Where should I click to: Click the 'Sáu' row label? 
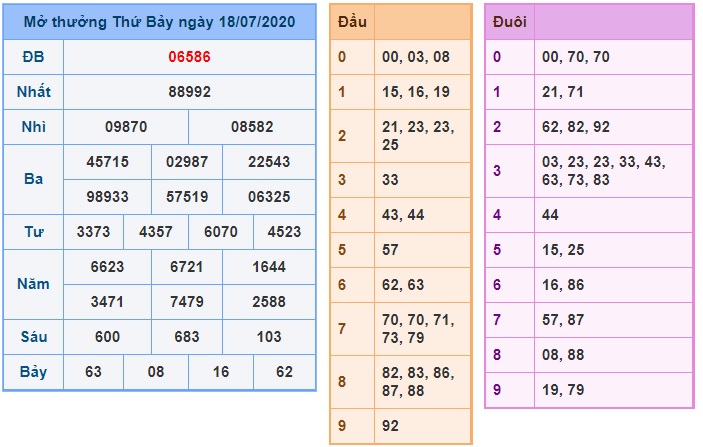(33, 337)
